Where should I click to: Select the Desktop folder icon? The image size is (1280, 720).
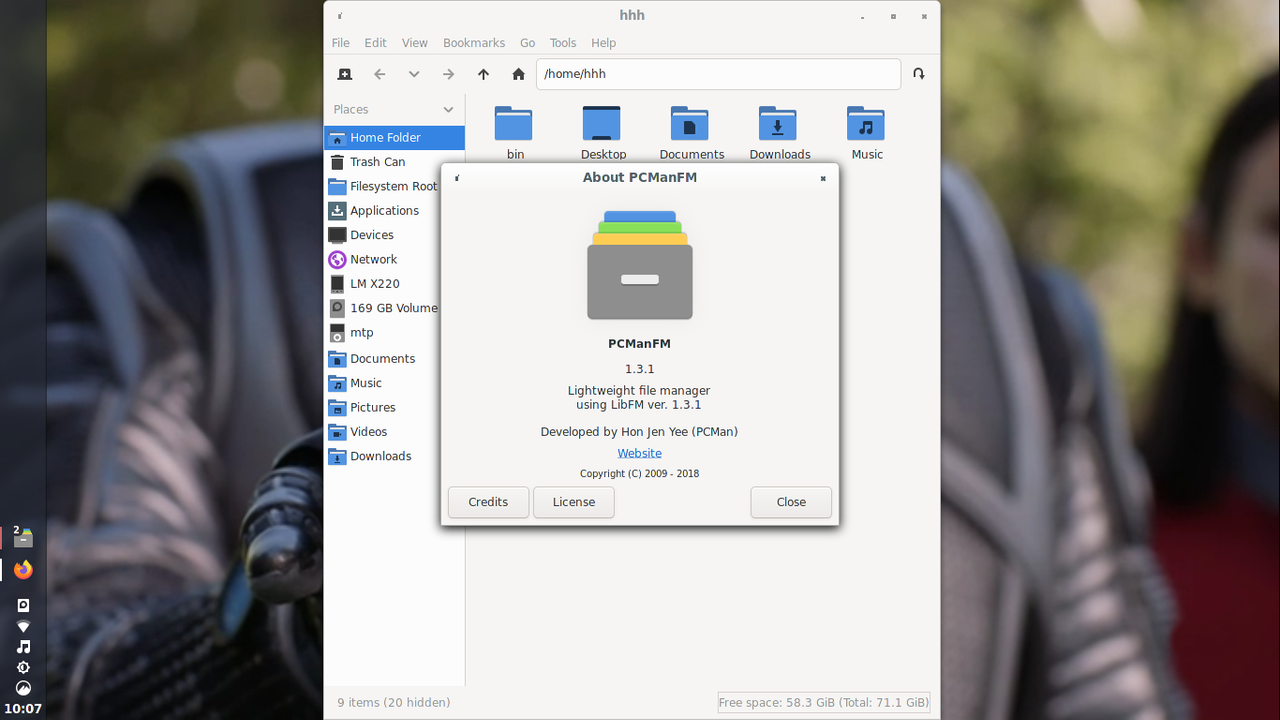[x=602, y=123]
